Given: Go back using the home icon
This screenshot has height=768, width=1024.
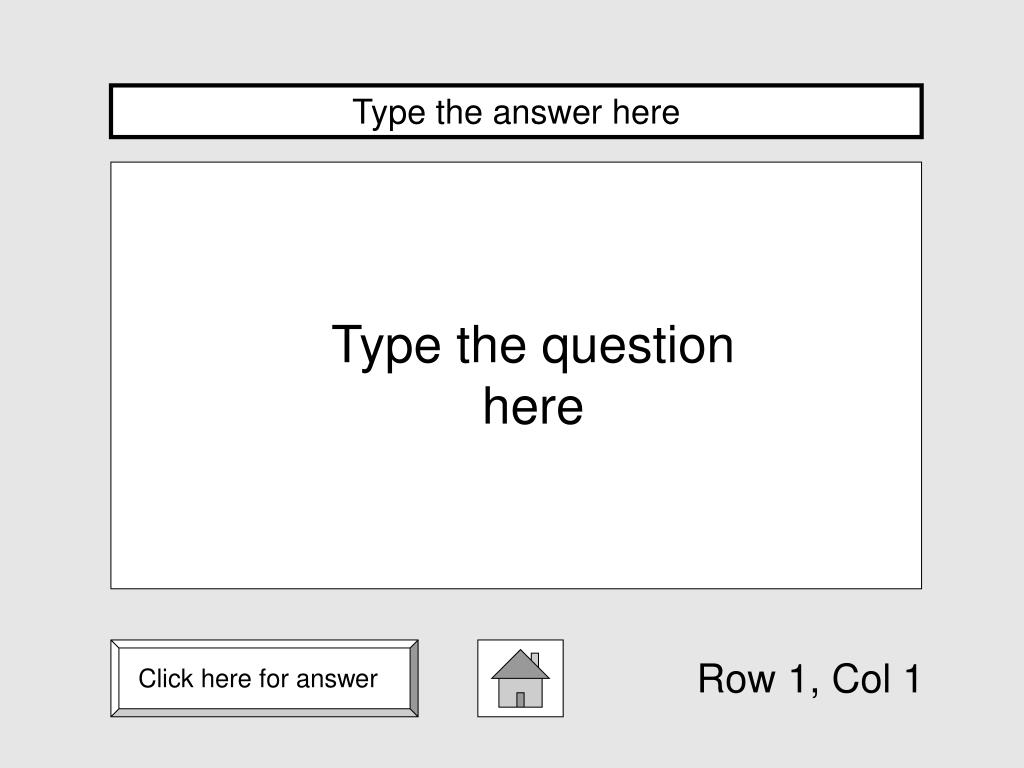Looking at the screenshot, I should 520,678.
